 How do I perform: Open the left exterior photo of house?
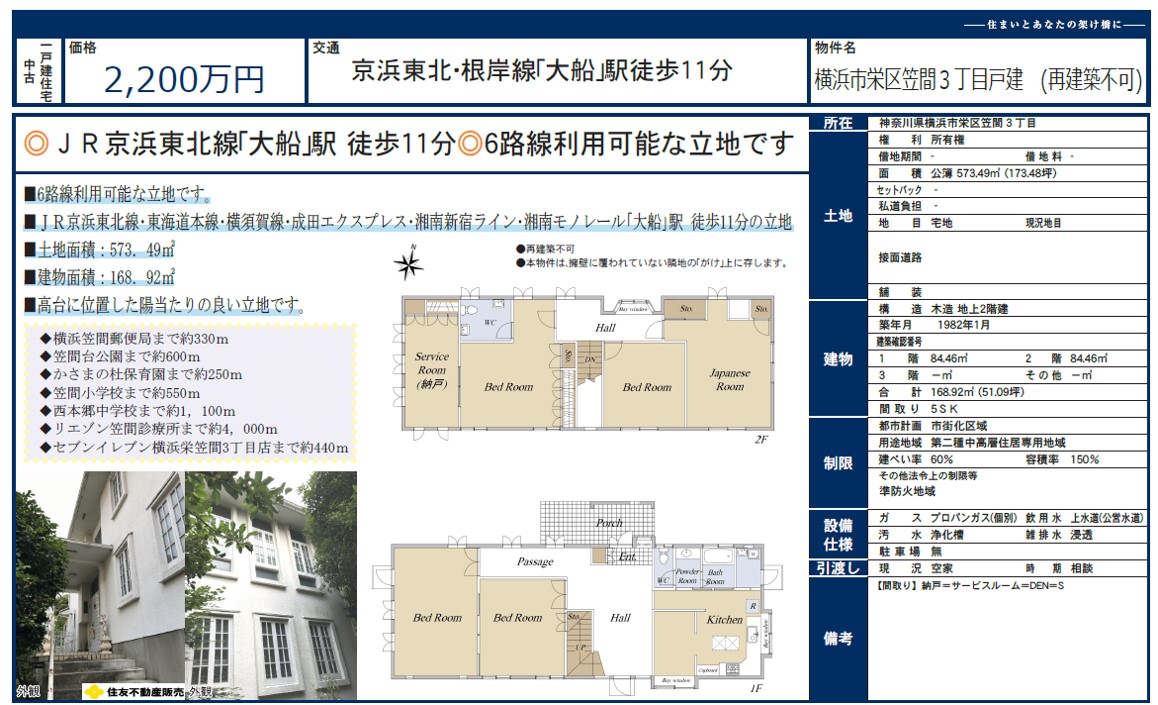coord(98,578)
